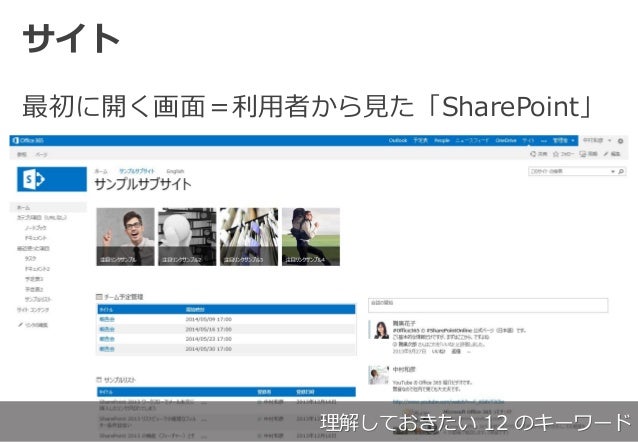Open Outlook from the top navigation
This screenshot has width=638, height=442.
(x=398, y=140)
